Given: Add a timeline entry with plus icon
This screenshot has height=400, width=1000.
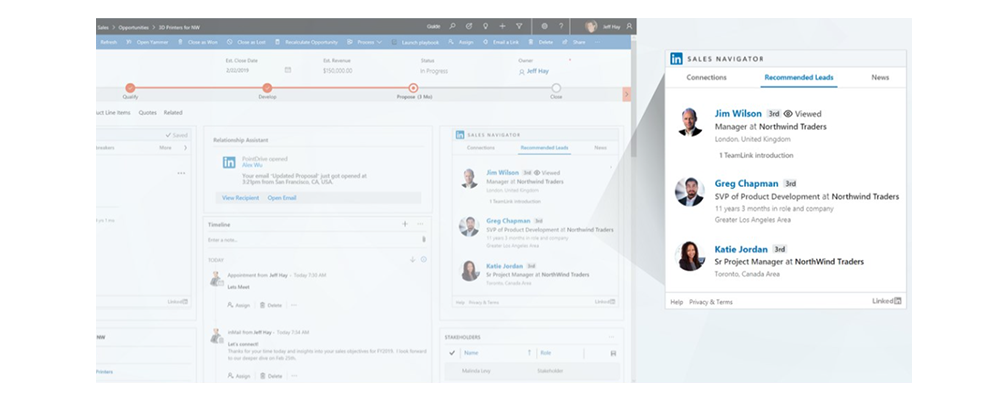Looking at the screenshot, I should (404, 224).
